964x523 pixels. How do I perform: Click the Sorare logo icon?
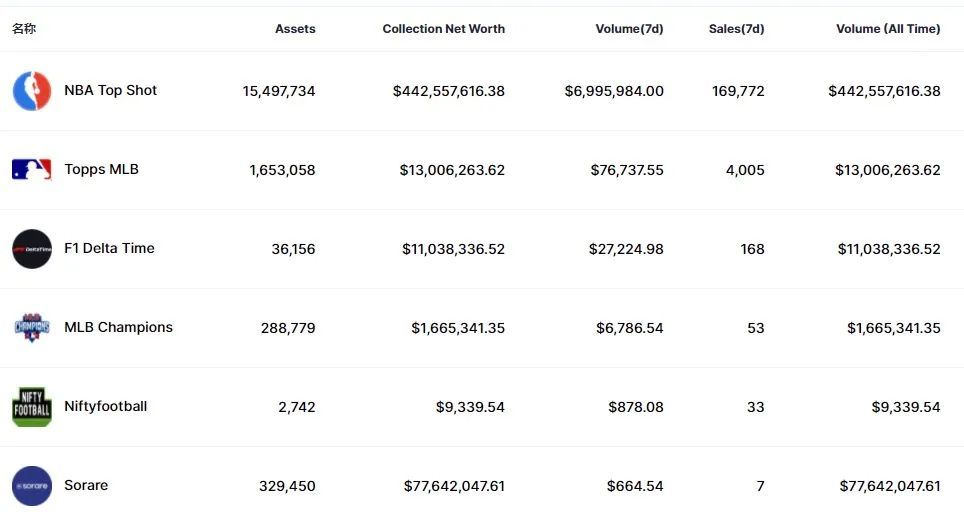32,486
